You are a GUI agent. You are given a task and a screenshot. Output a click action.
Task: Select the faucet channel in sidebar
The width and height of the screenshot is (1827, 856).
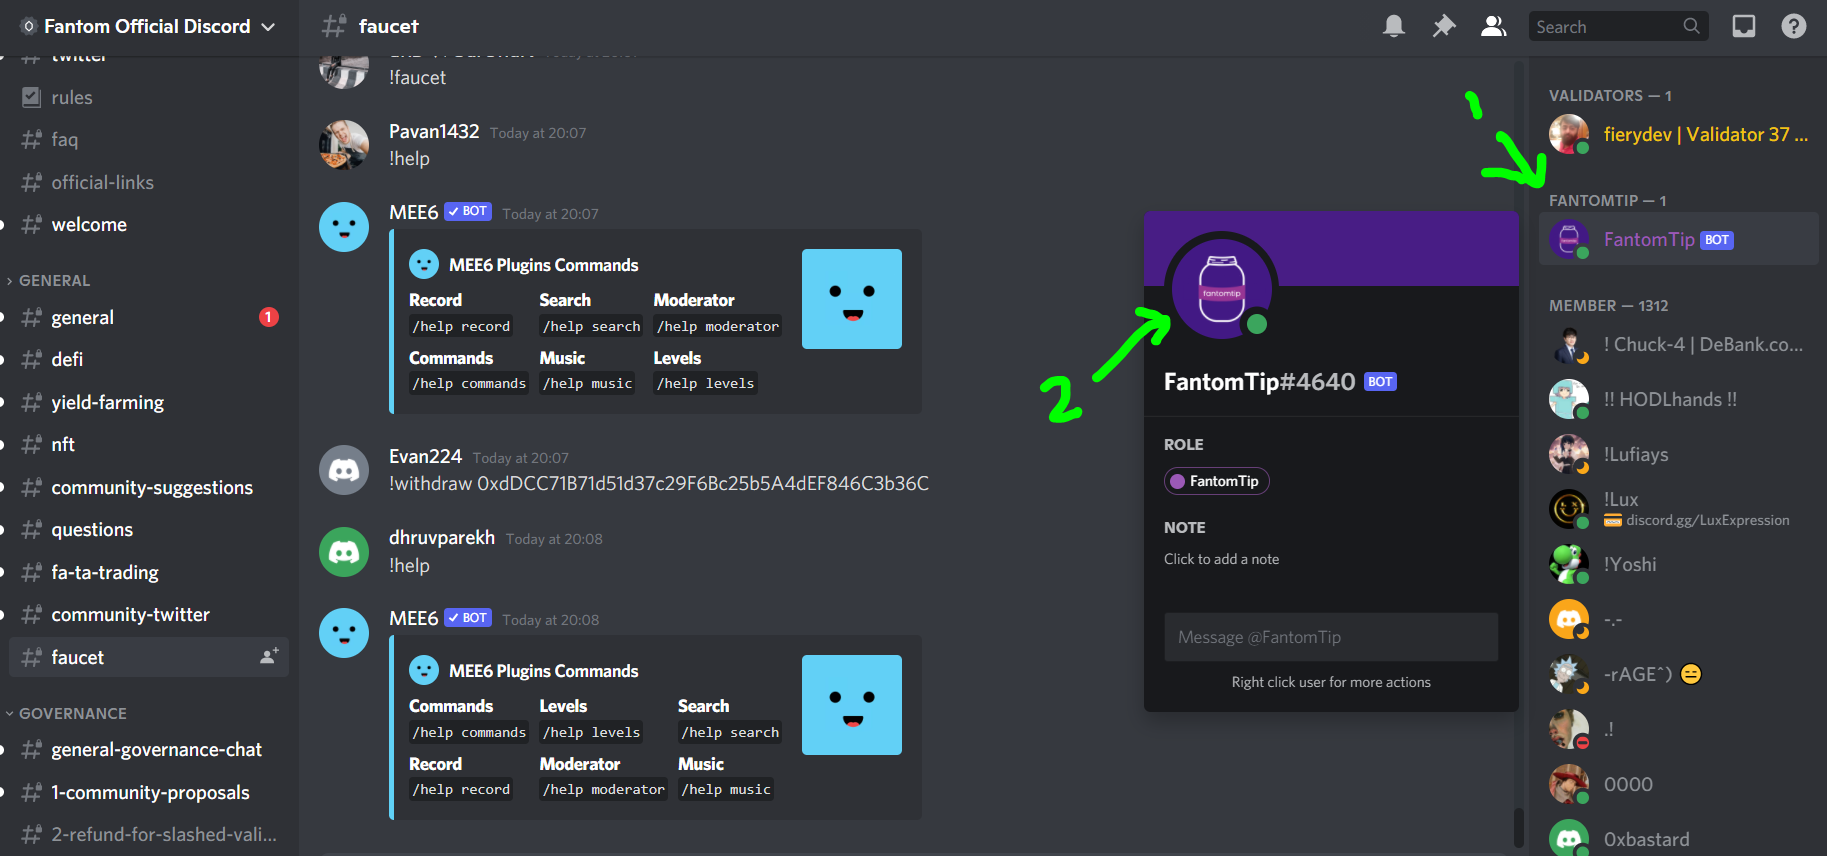click(x=149, y=657)
